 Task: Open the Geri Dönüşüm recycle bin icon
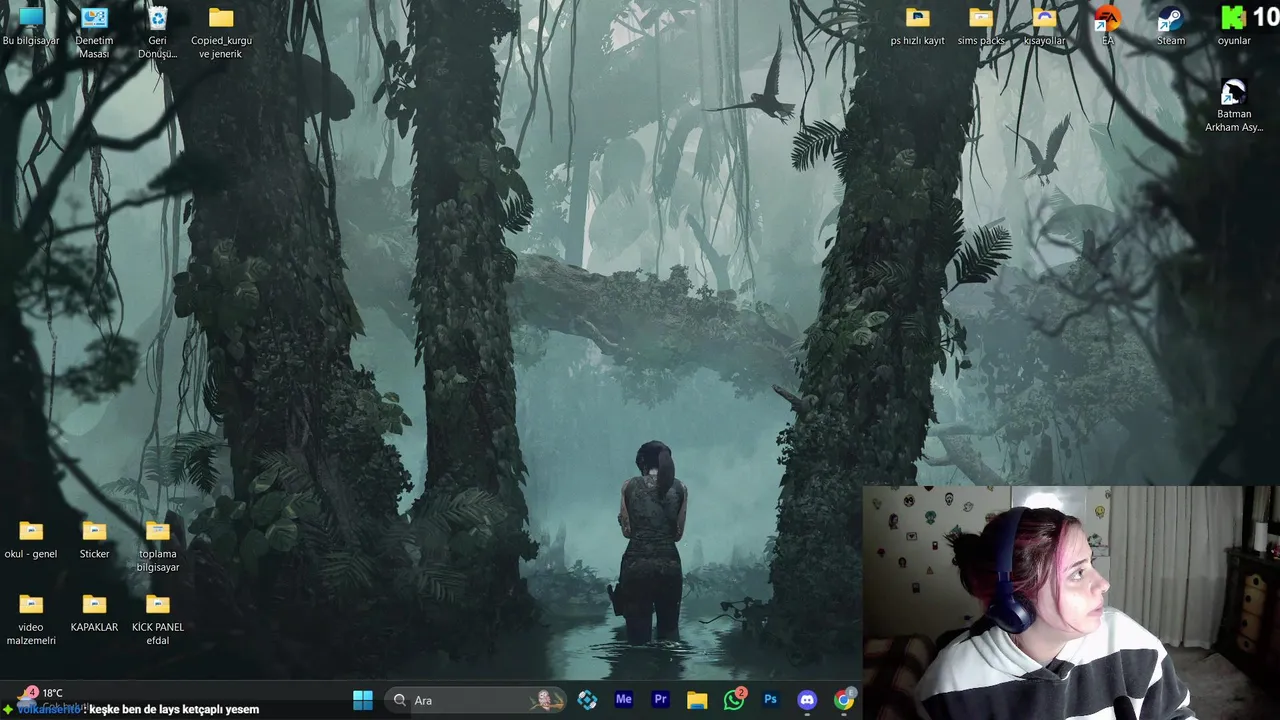click(x=157, y=33)
